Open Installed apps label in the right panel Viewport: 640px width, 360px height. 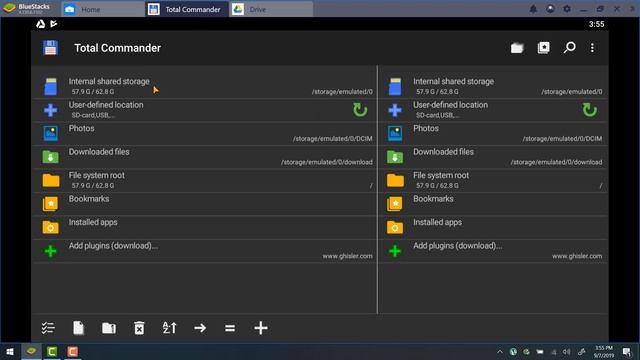click(438, 222)
